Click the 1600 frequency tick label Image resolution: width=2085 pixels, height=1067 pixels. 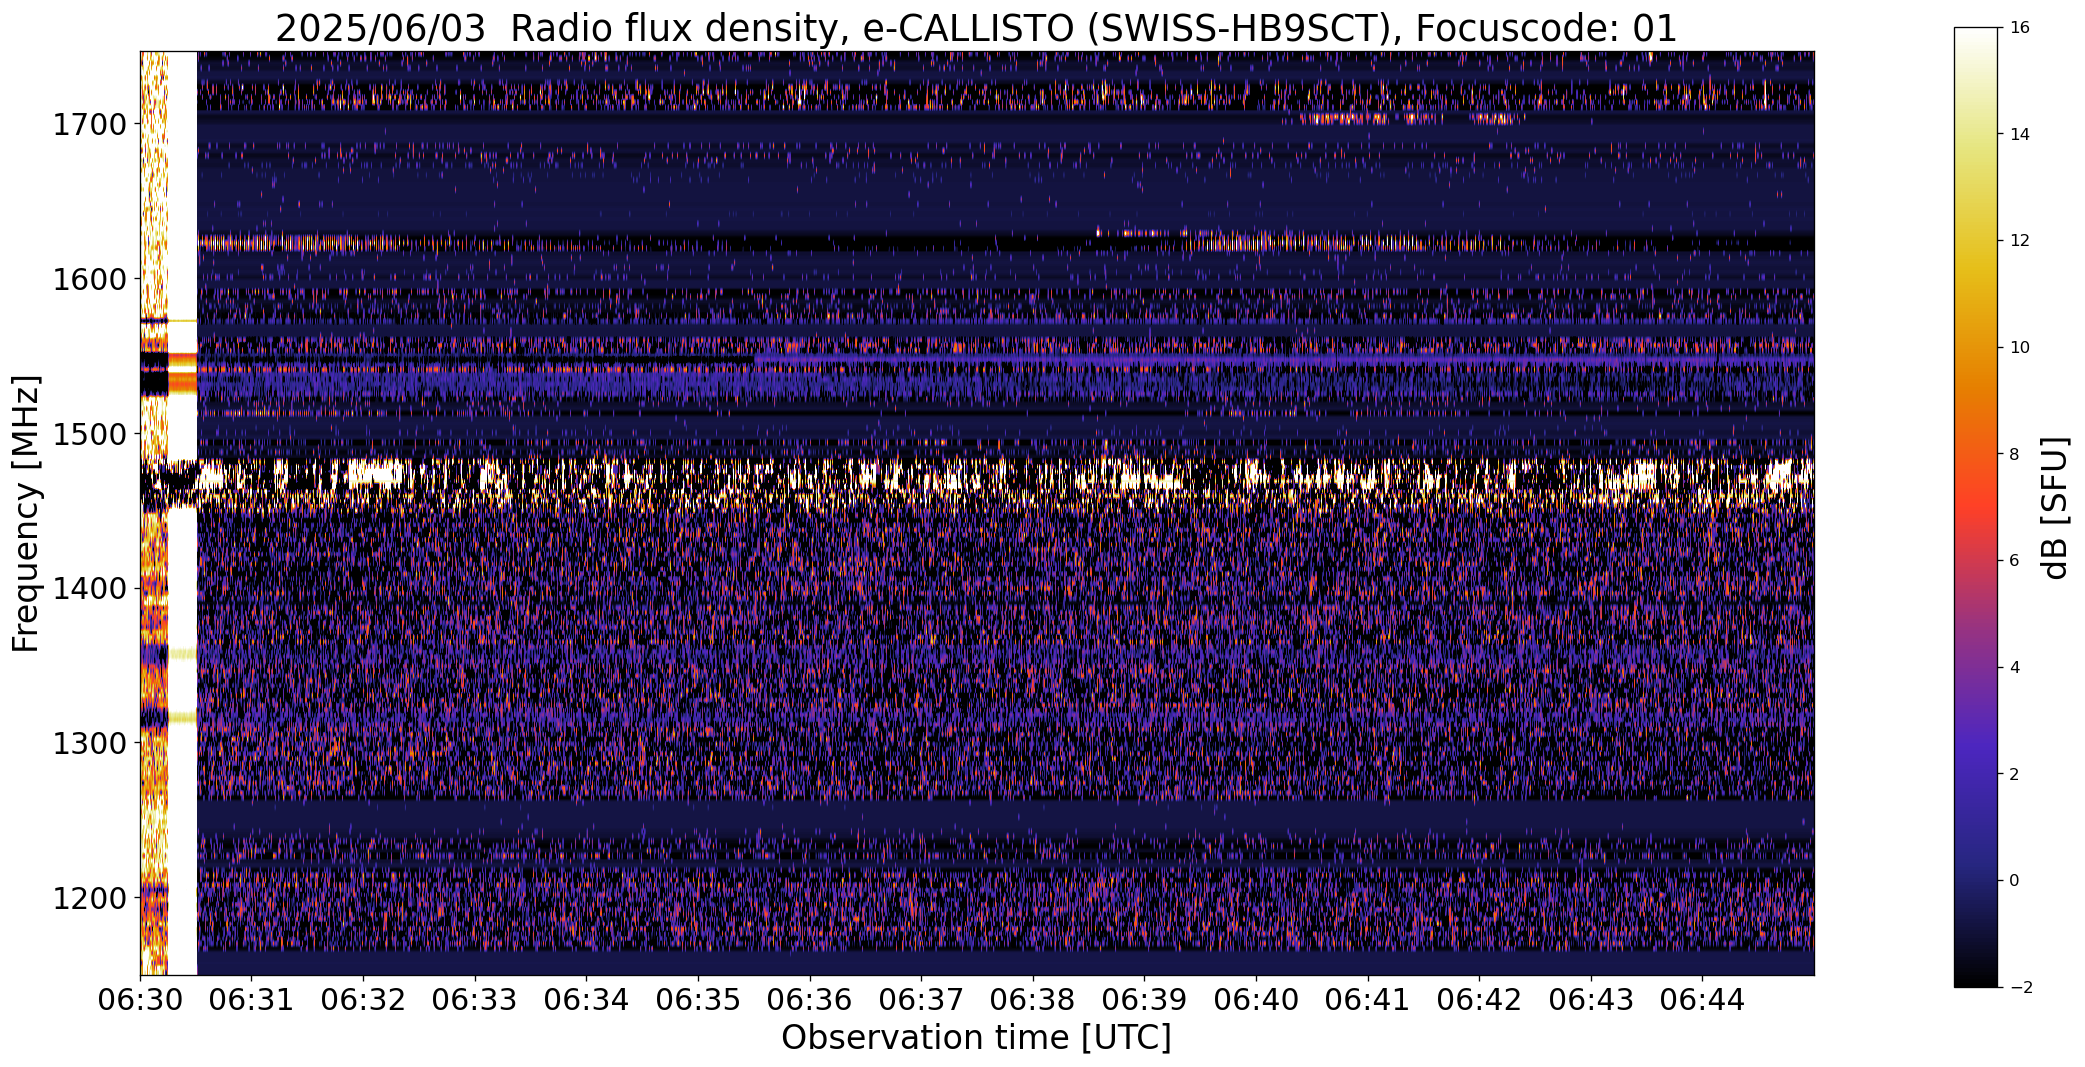[x=89, y=279]
